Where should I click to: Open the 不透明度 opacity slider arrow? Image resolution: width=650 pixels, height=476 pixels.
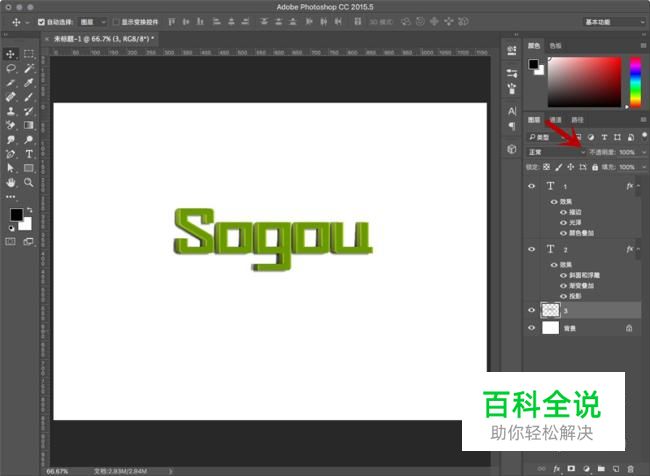(x=643, y=152)
